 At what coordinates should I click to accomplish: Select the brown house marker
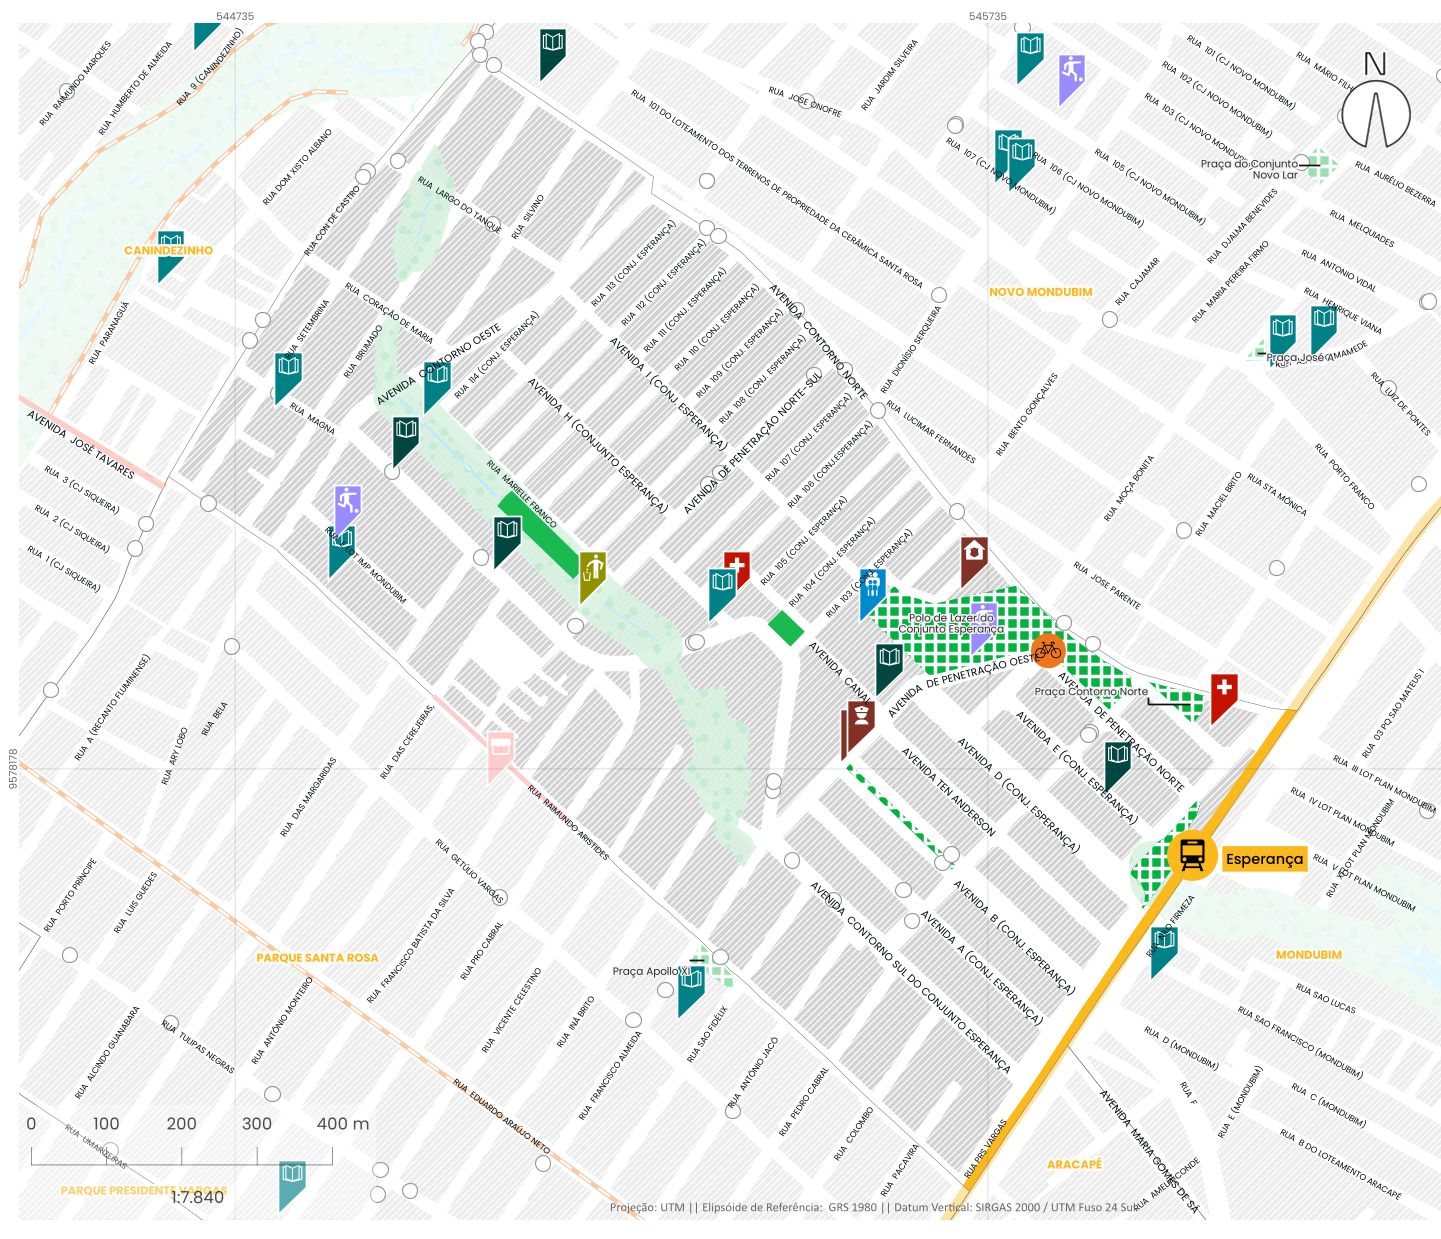974,561
